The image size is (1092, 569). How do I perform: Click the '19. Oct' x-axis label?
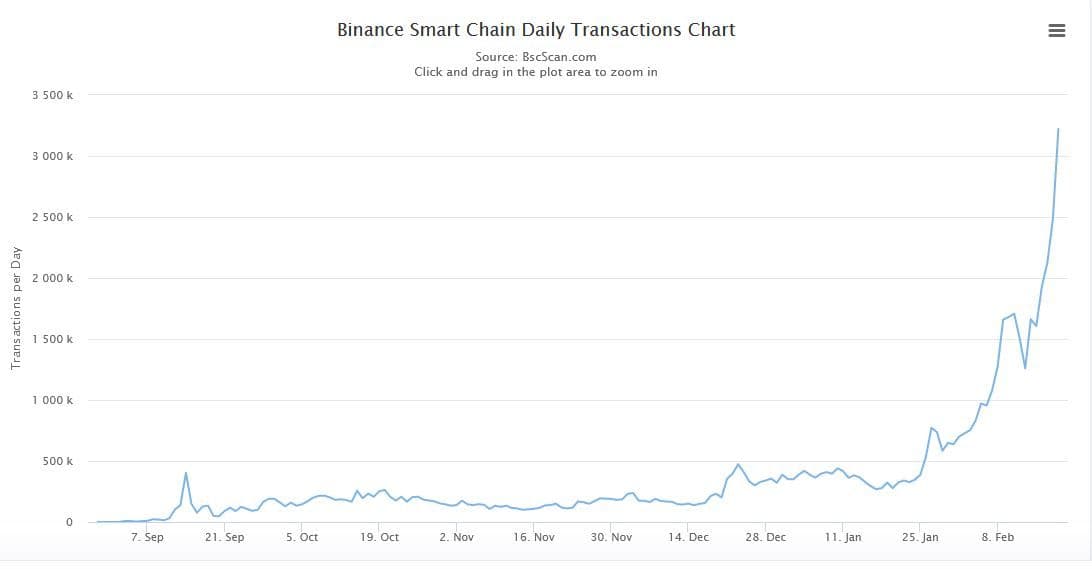pyautogui.click(x=379, y=537)
